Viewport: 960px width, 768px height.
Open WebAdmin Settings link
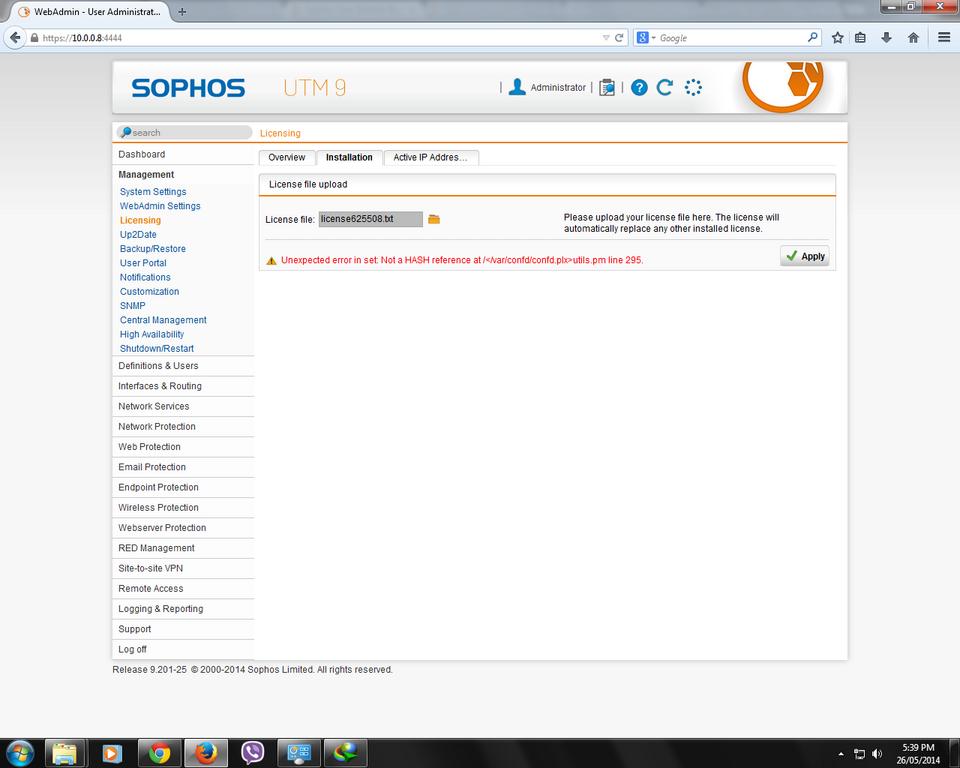click(x=160, y=206)
